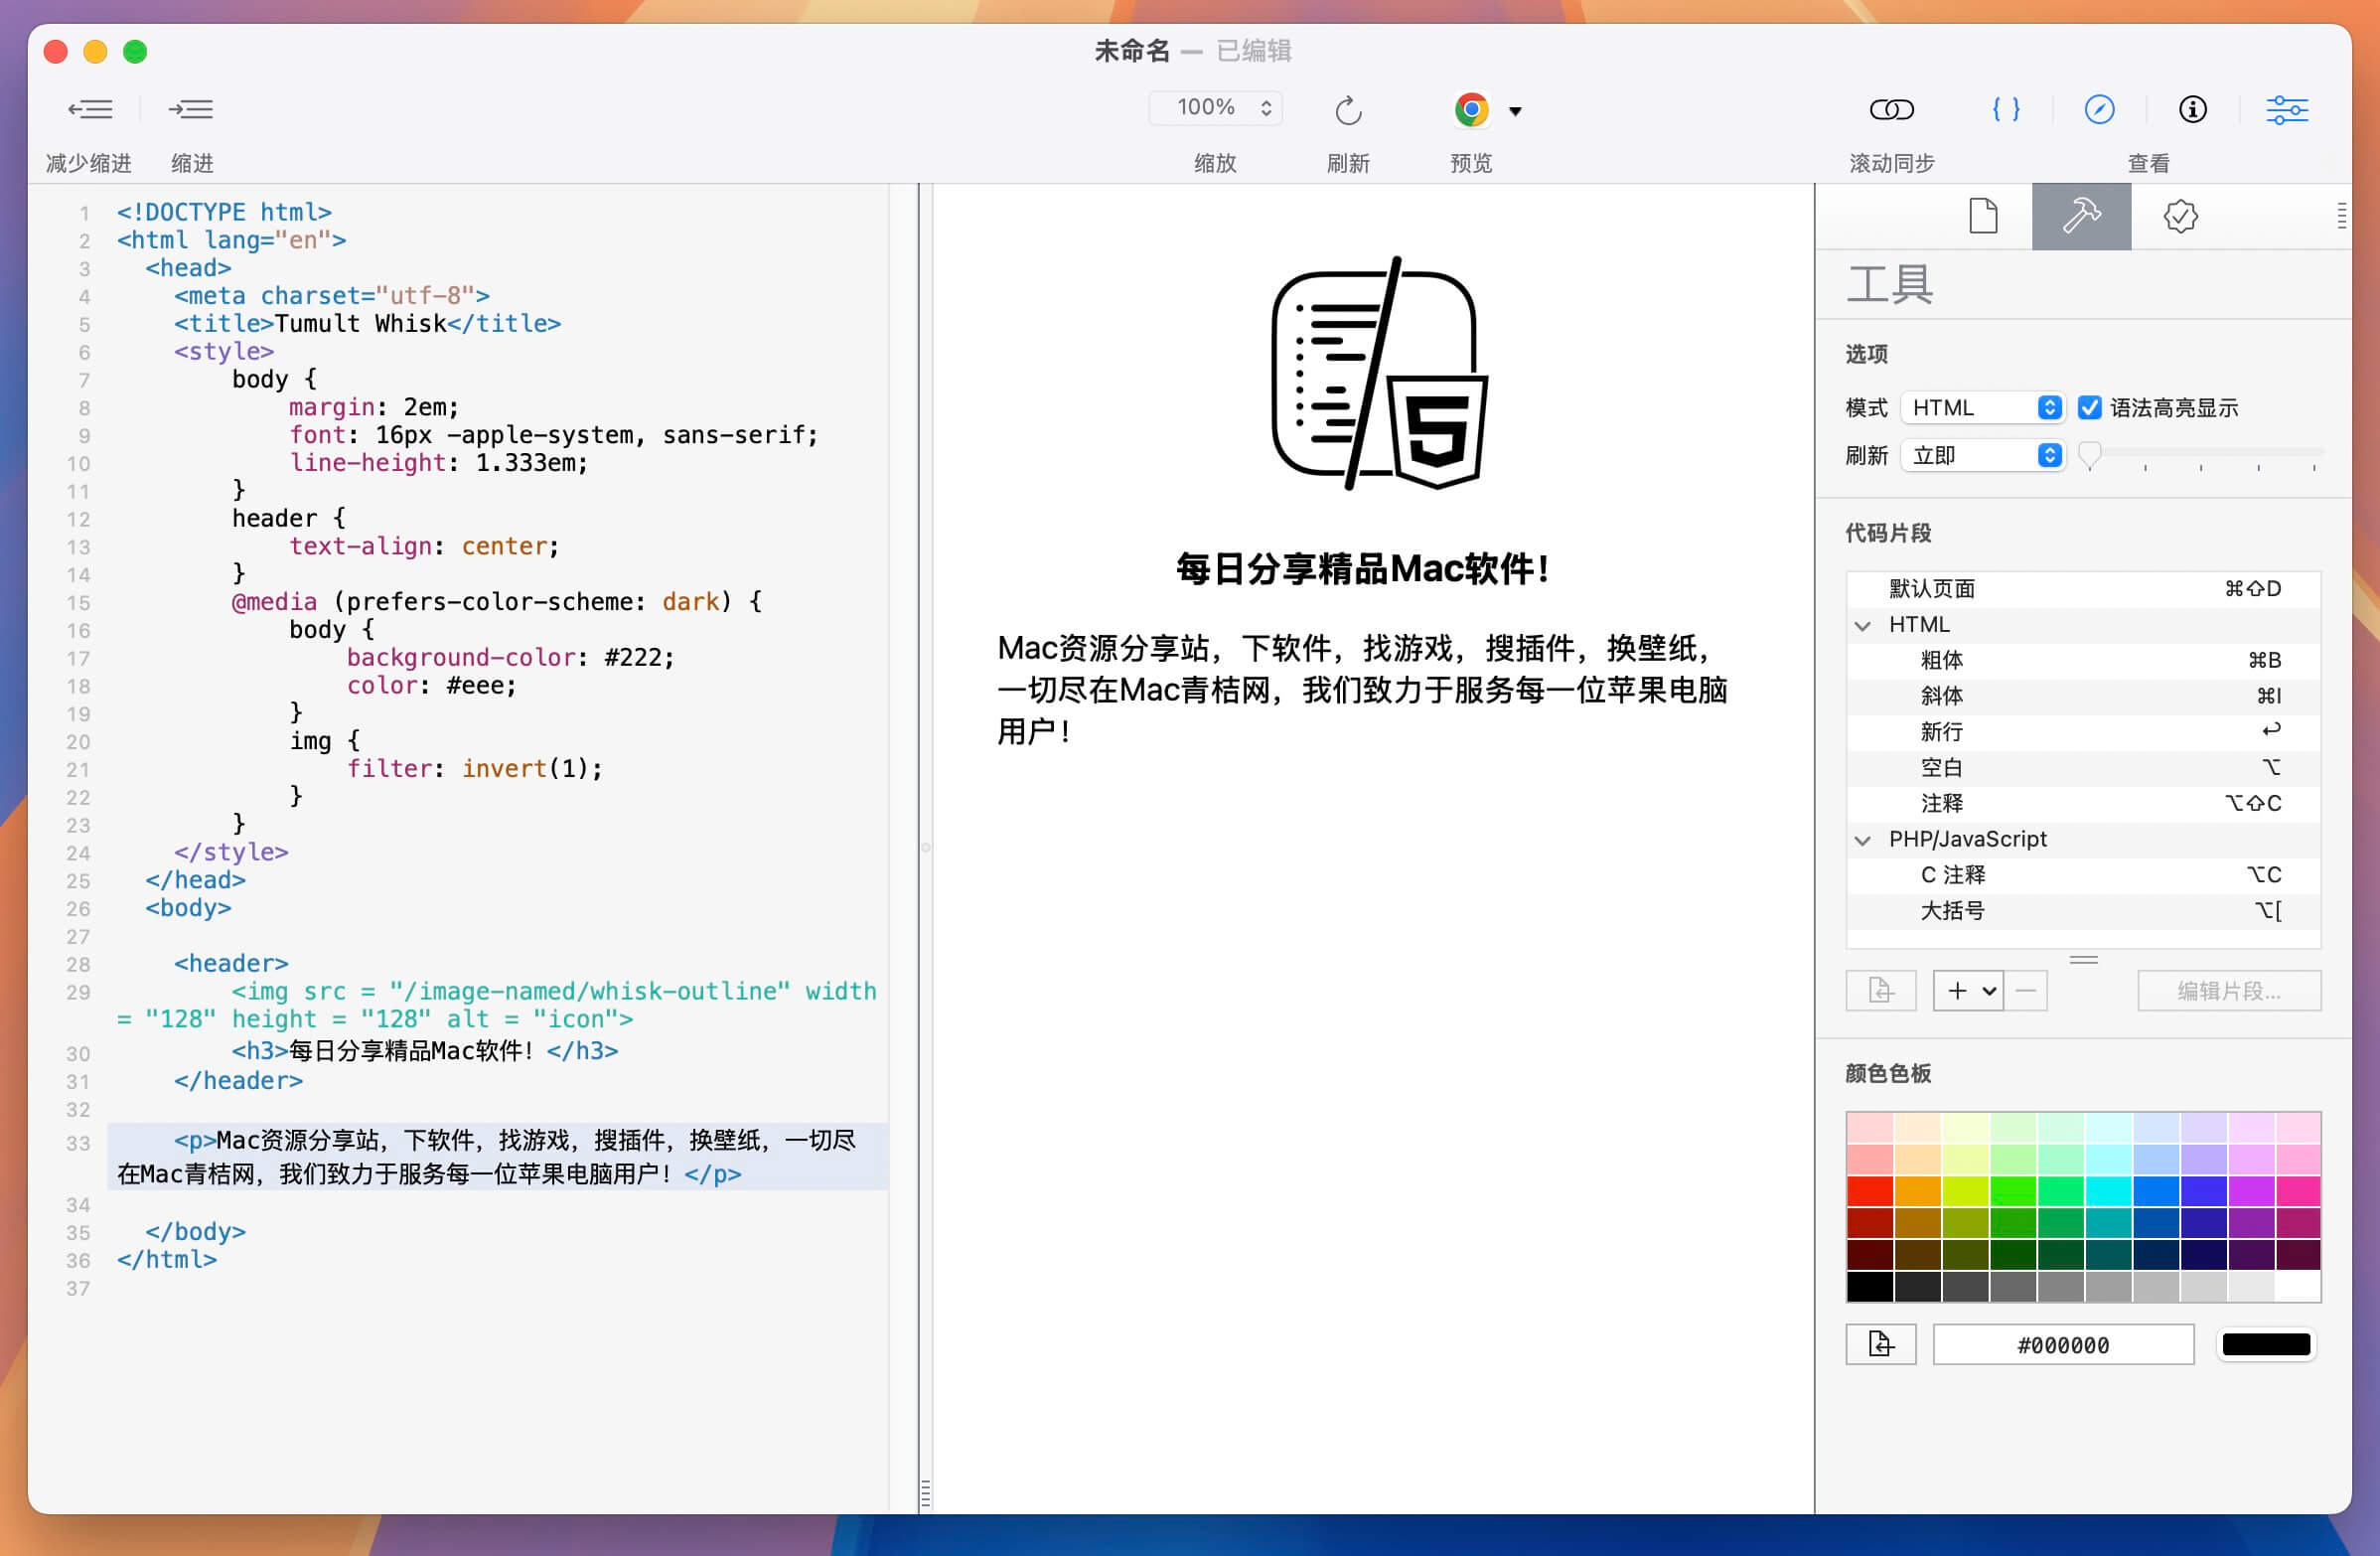This screenshot has height=1556, width=2380.
Task: Open the add snippet plus dropdown
Action: (x=1968, y=990)
